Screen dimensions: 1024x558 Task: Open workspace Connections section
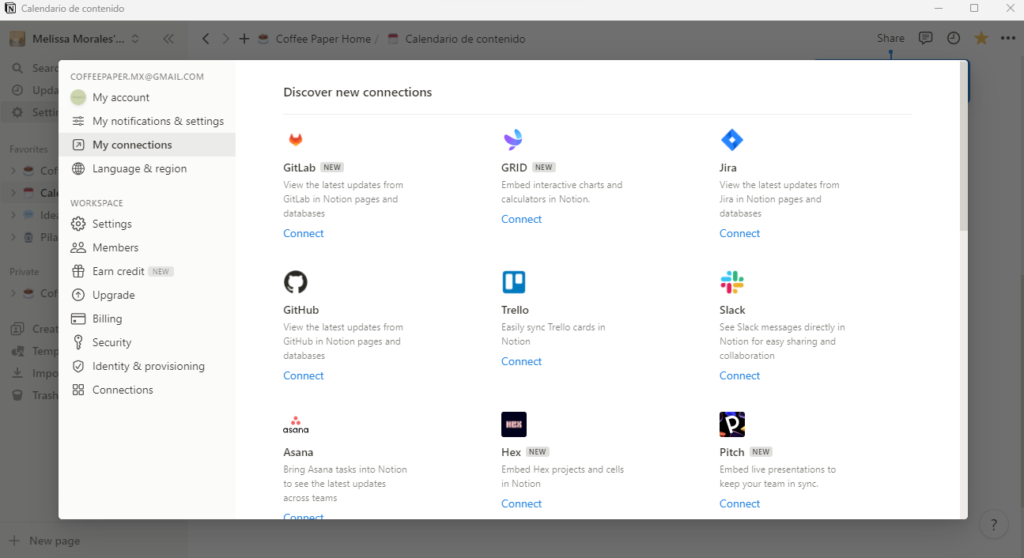pyautogui.click(x=147, y=390)
